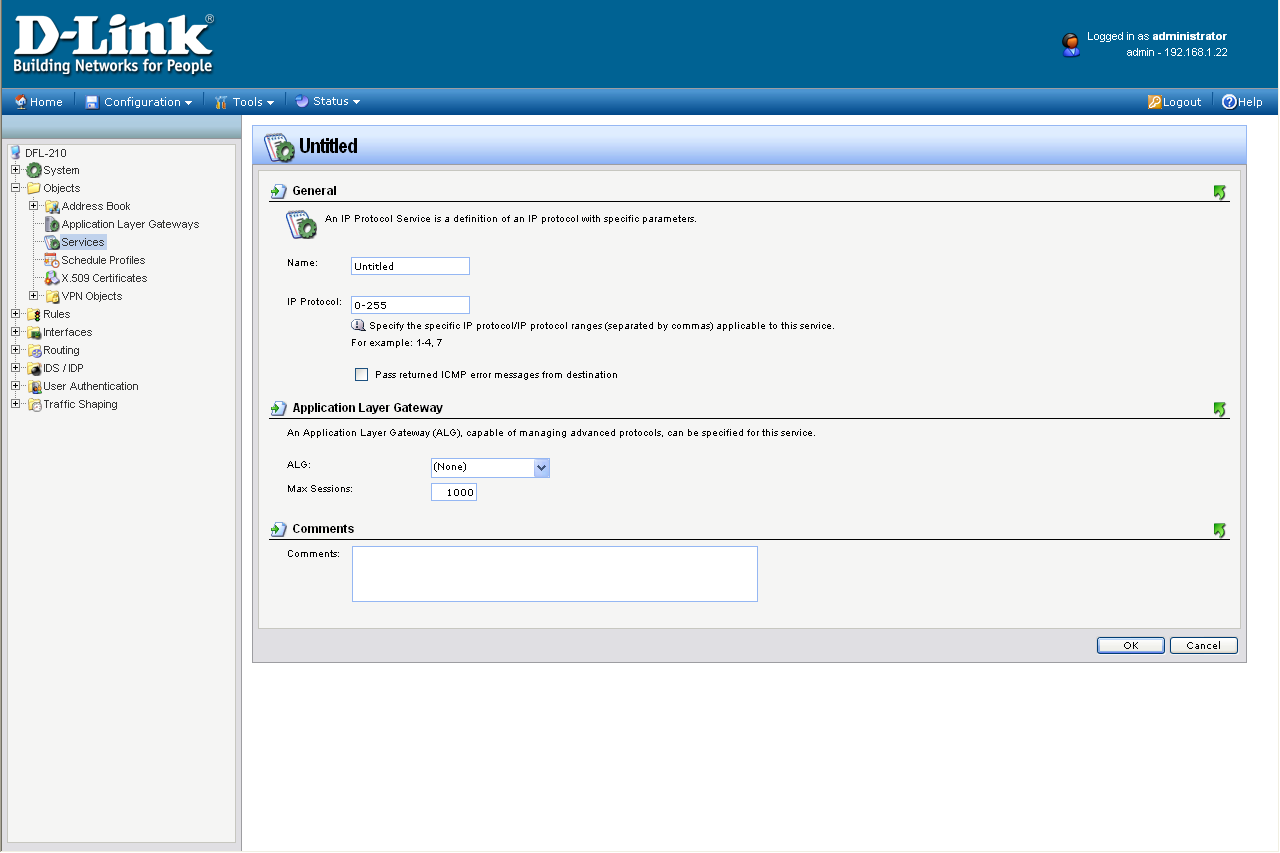
Task: Open the Interfaces icon in the tree
Action: (x=34, y=332)
